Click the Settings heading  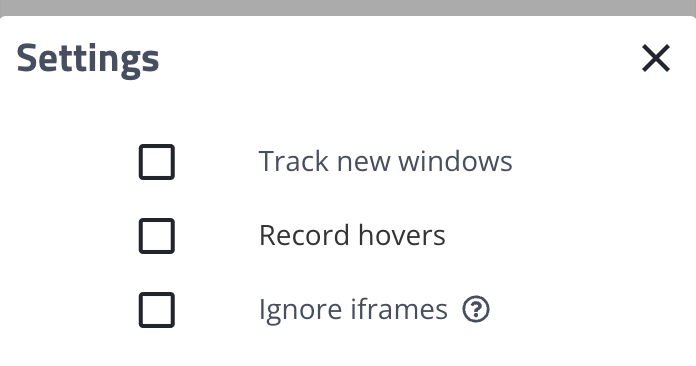click(x=88, y=59)
